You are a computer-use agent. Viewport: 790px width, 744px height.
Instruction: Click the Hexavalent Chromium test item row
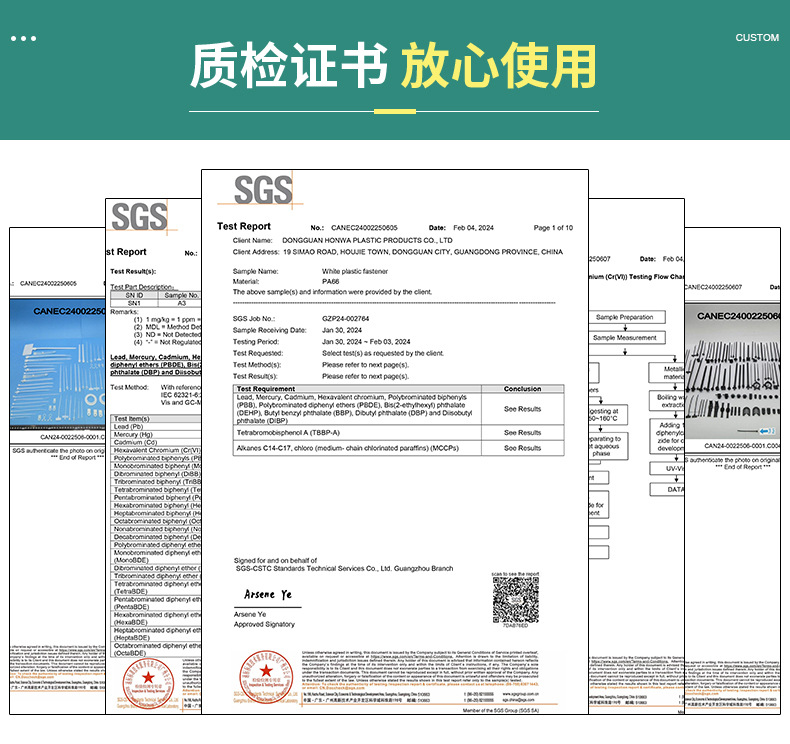156,450
